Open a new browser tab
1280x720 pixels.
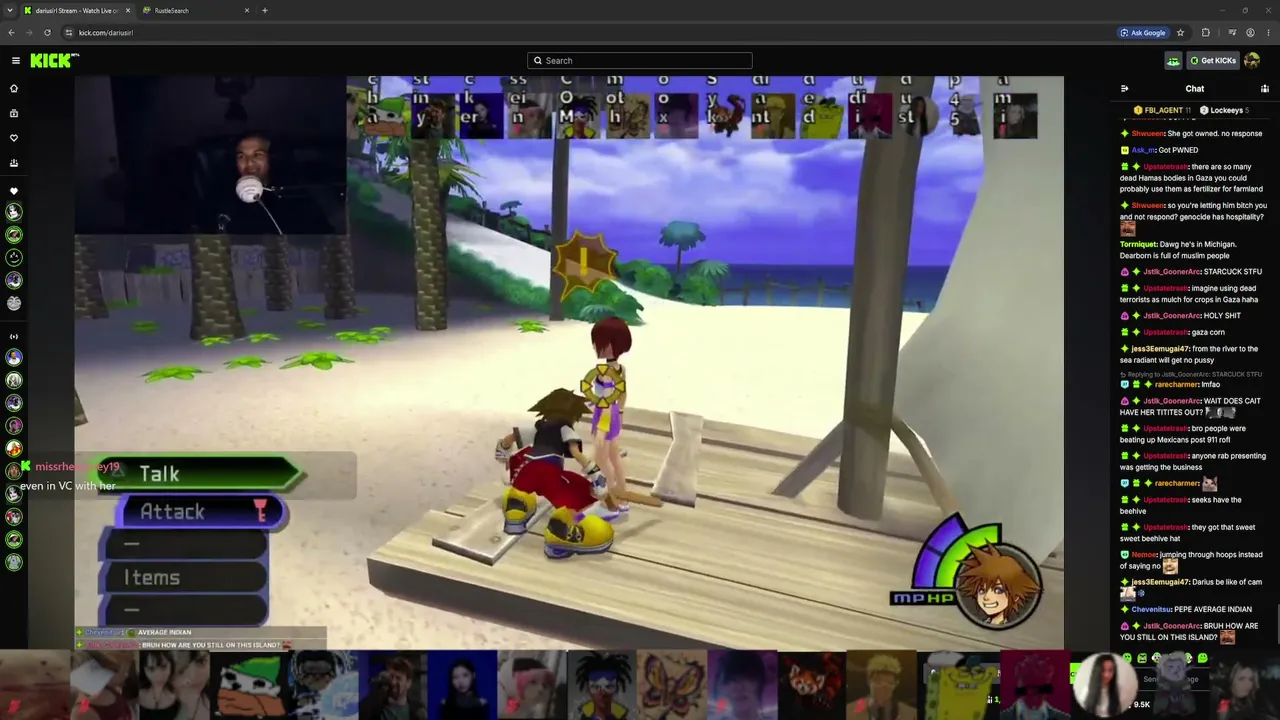pyautogui.click(x=265, y=10)
